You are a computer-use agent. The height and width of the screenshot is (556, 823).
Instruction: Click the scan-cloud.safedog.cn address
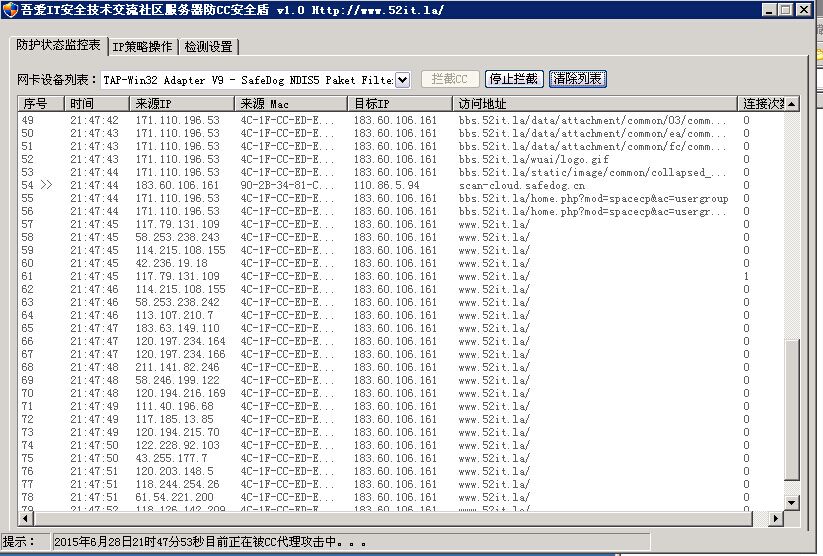point(522,185)
